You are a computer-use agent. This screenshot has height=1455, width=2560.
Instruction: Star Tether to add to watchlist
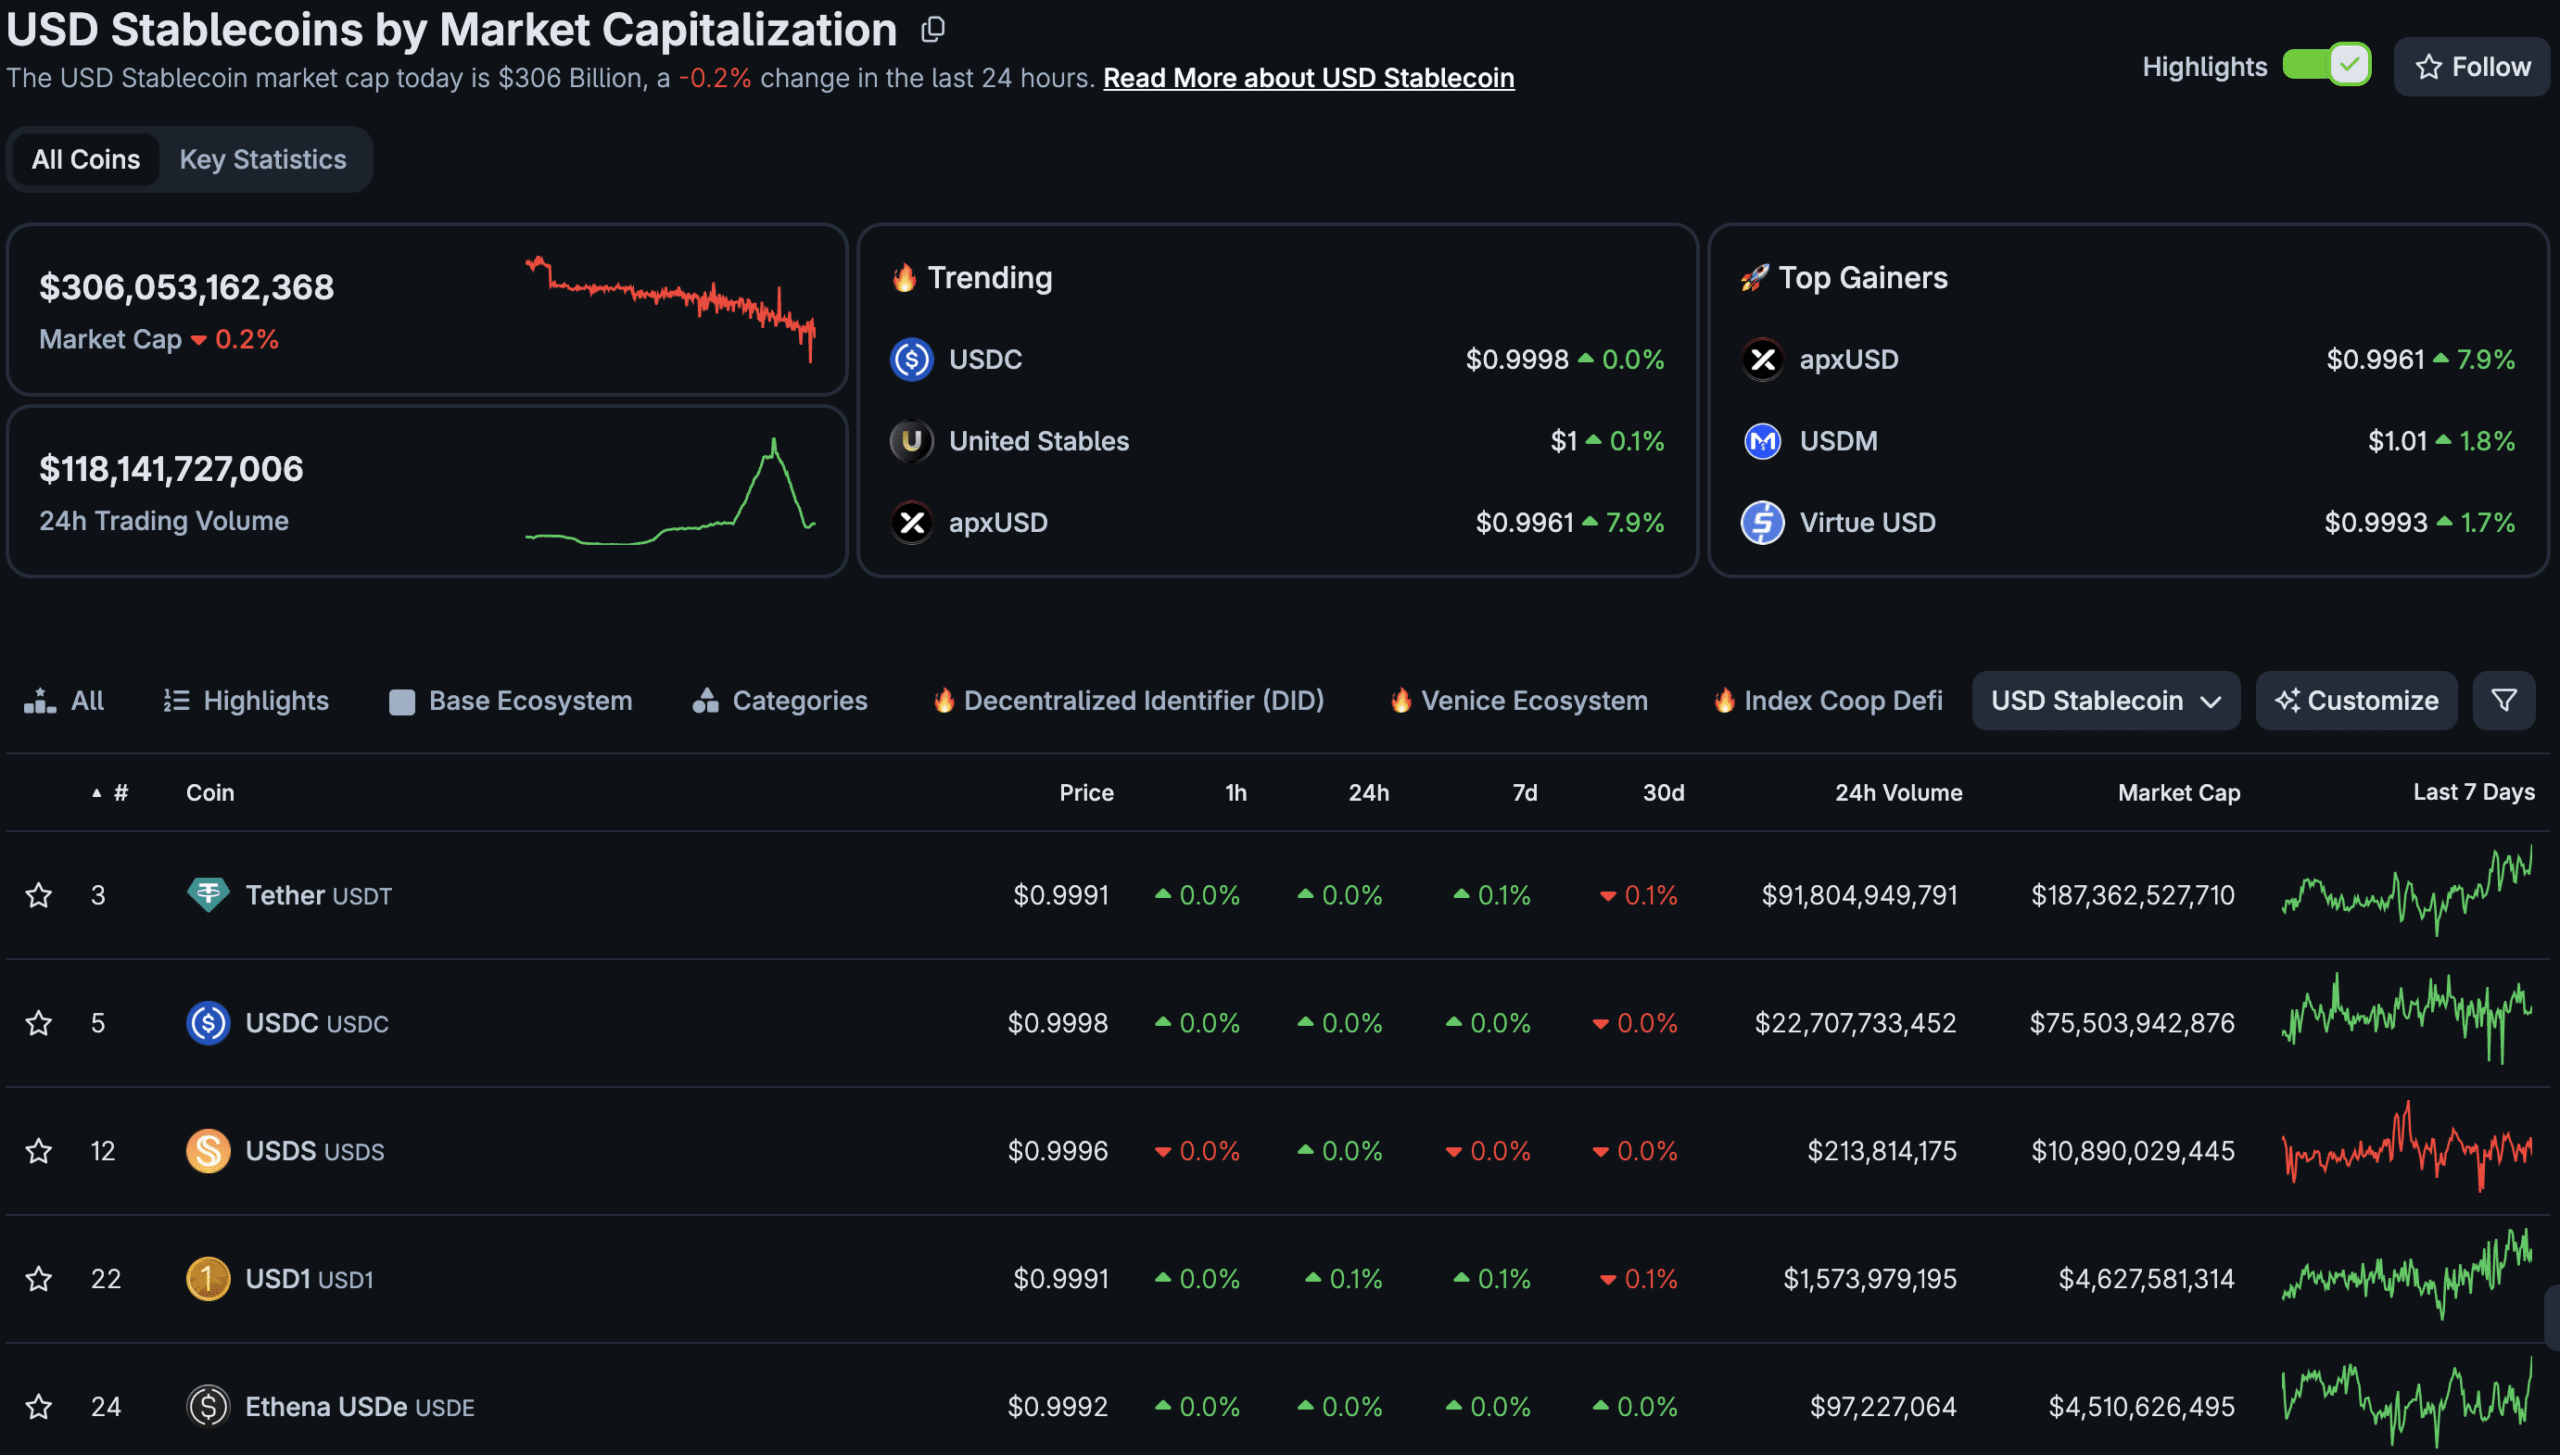pos(39,894)
